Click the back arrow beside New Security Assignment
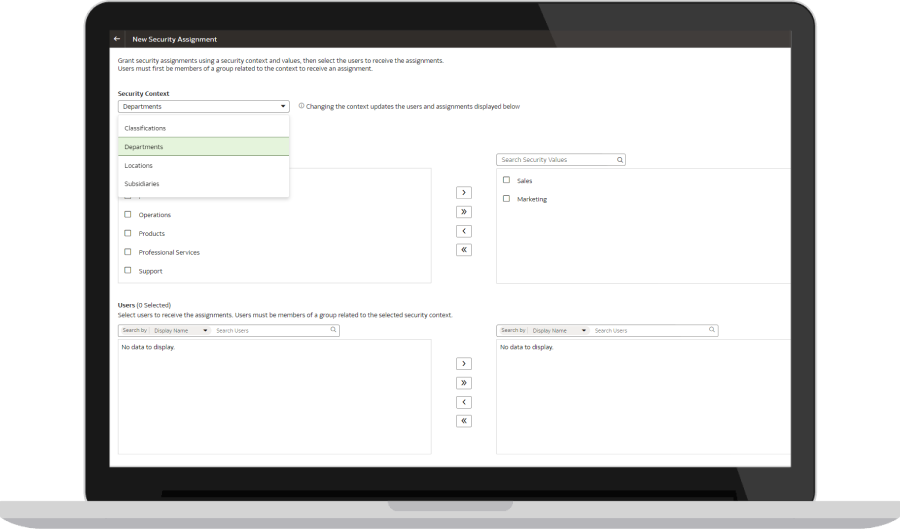Viewport: 900px width, 529px height. (x=117, y=39)
